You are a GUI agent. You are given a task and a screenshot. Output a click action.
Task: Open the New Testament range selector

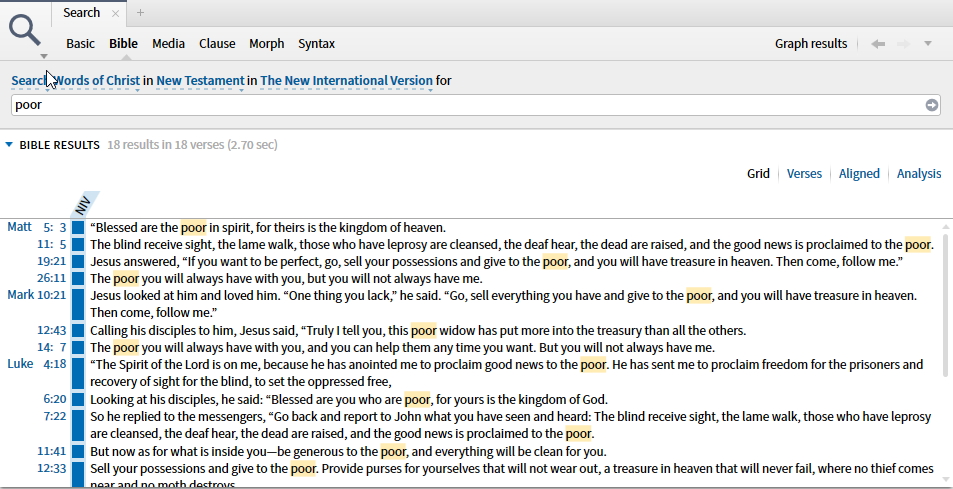200,81
